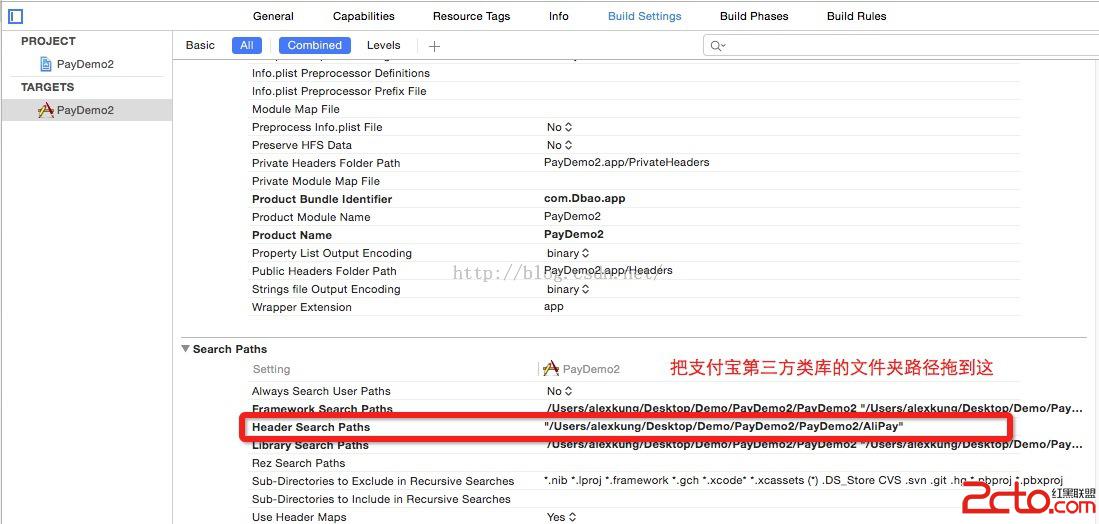This screenshot has width=1099, height=524.
Task: Select Sub-Directories to Include setting
Action: point(381,499)
